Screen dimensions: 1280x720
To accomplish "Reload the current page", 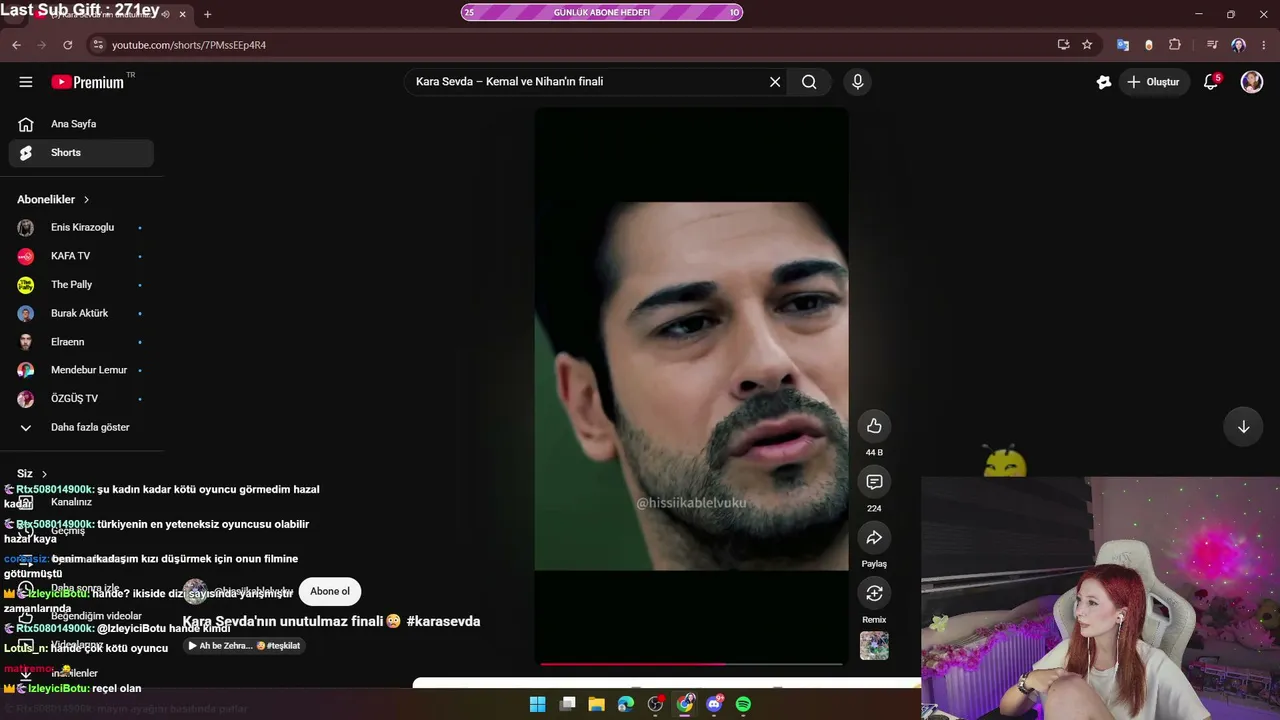I will pos(68,45).
